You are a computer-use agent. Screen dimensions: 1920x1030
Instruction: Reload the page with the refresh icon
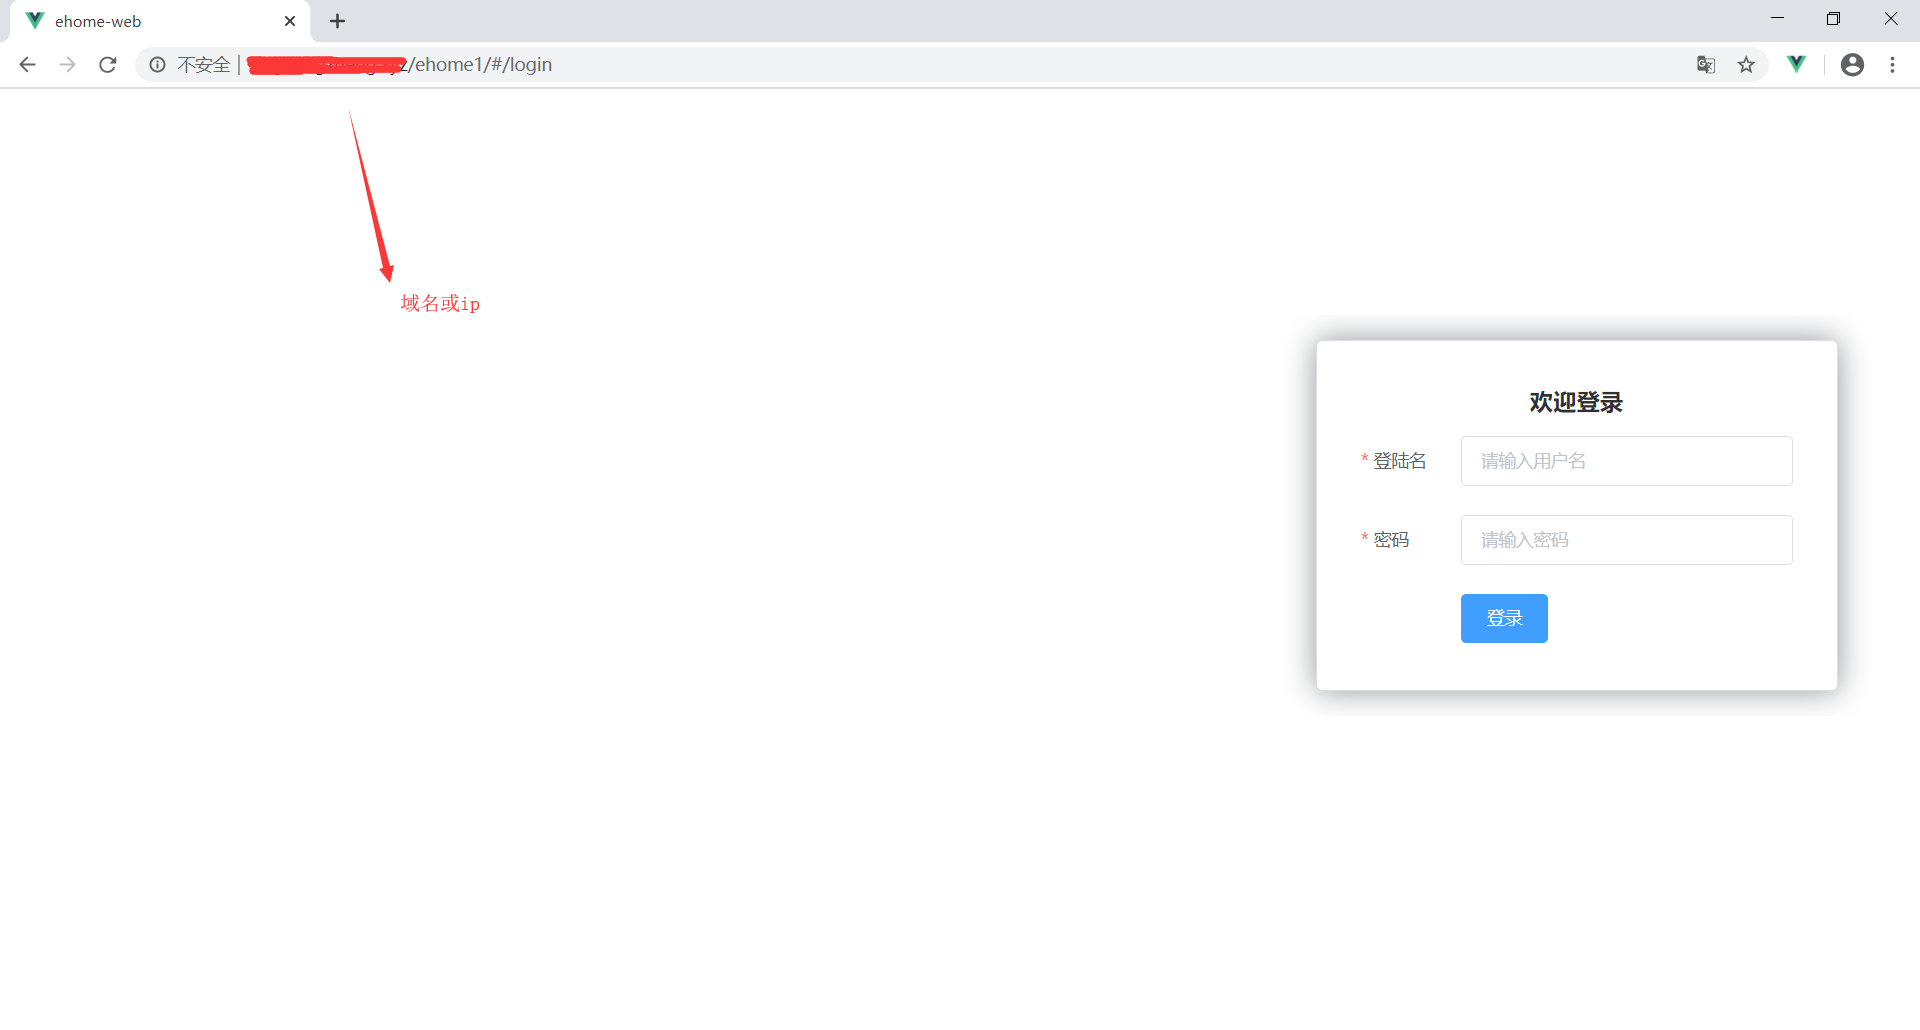pyautogui.click(x=108, y=65)
